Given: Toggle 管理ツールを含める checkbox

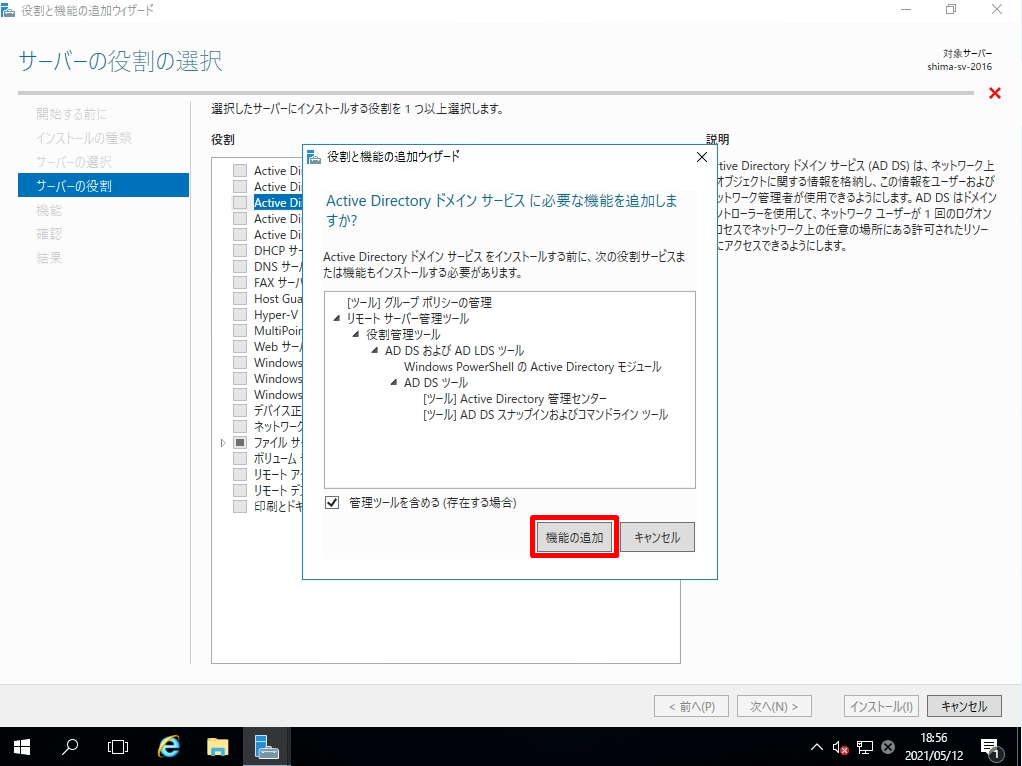Looking at the screenshot, I should [332, 503].
